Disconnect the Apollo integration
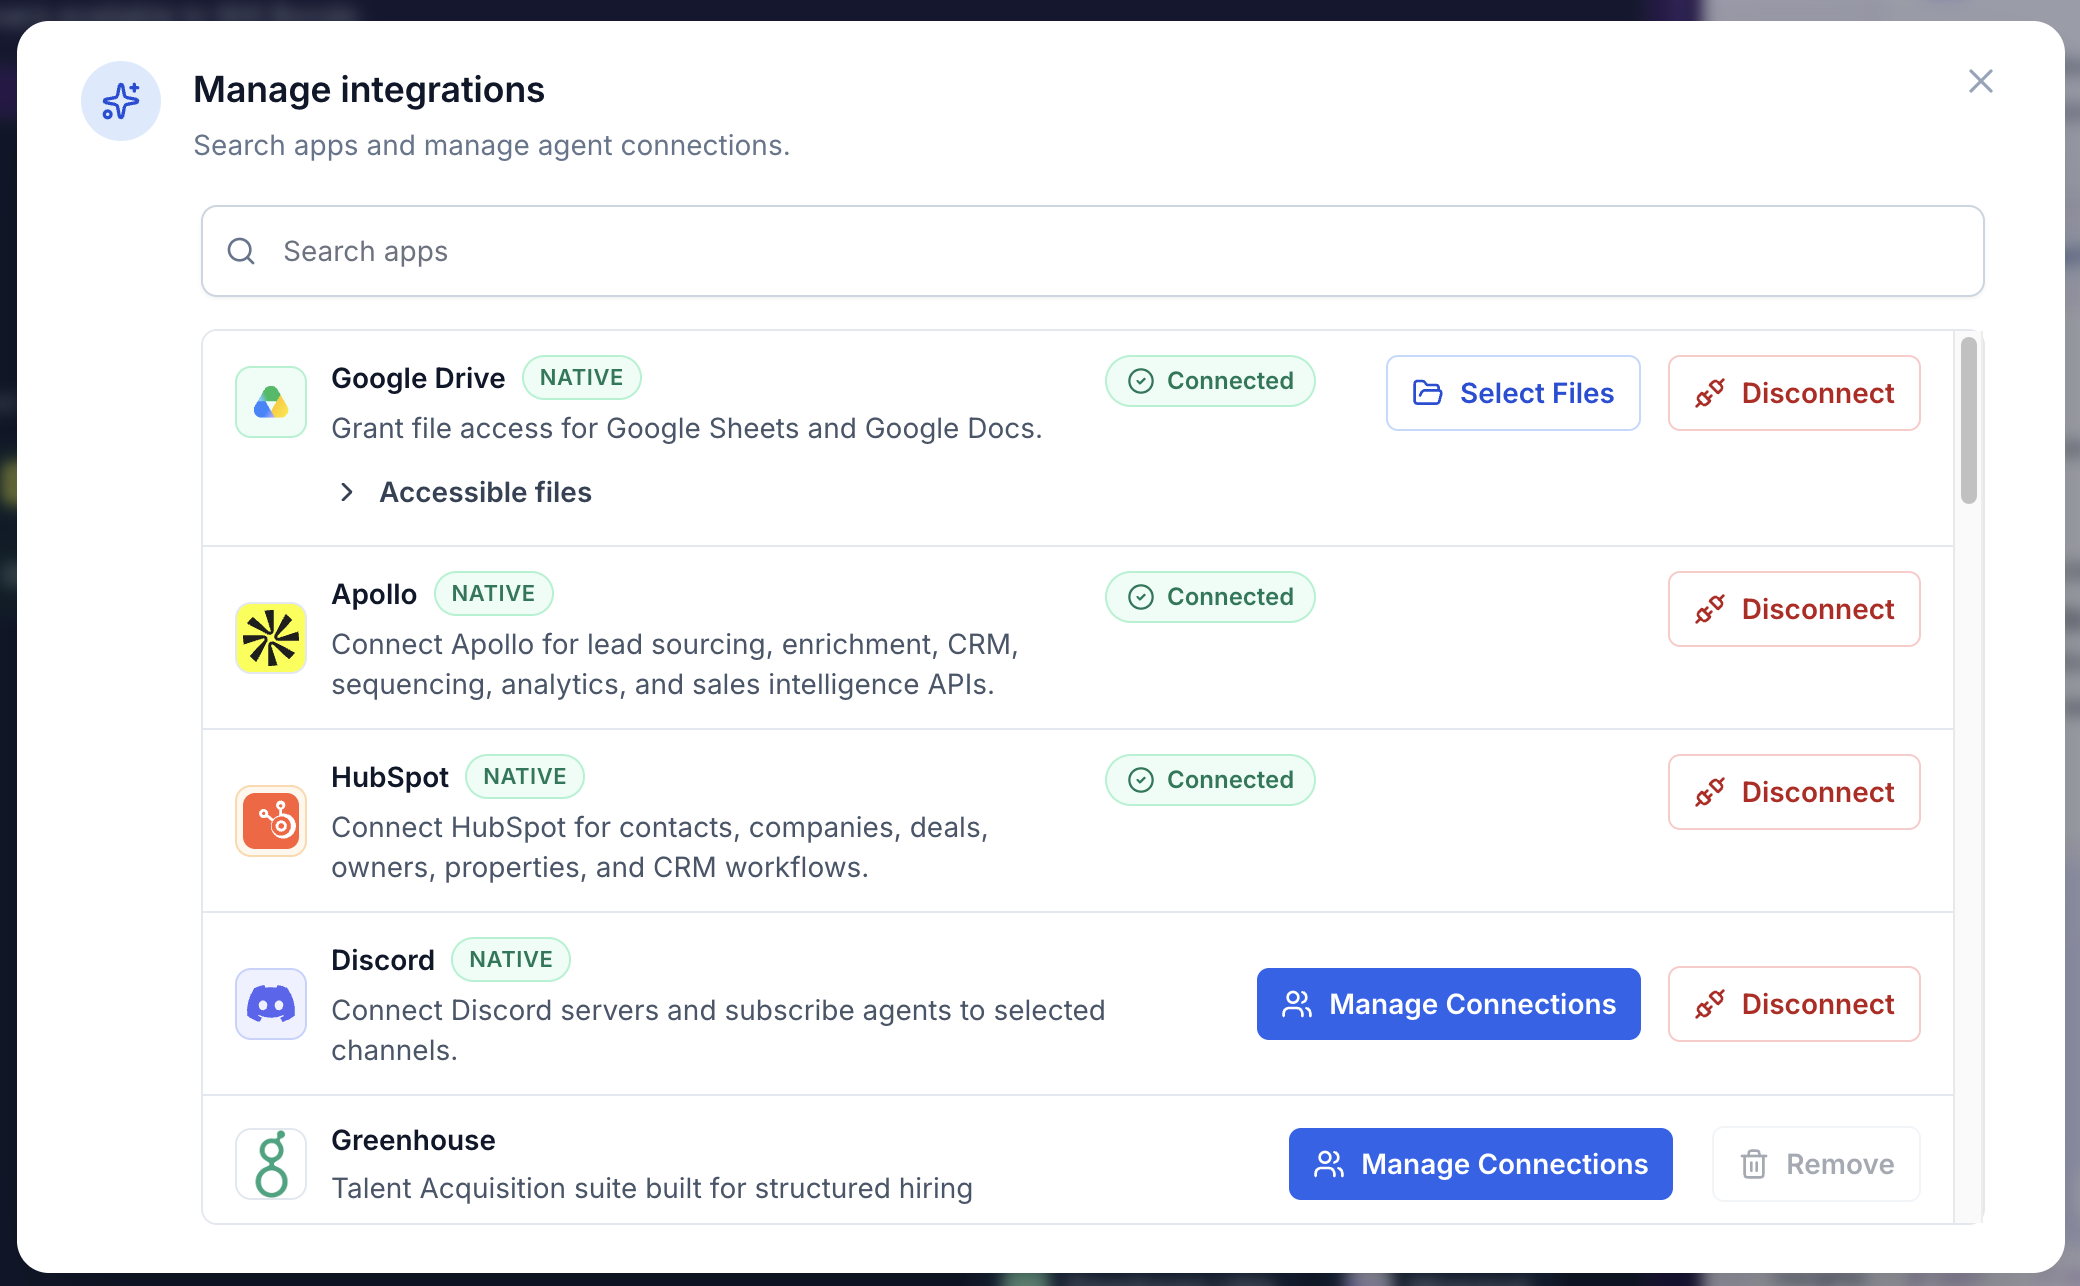This screenshot has width=2080, height=1286. point(1794,609)
